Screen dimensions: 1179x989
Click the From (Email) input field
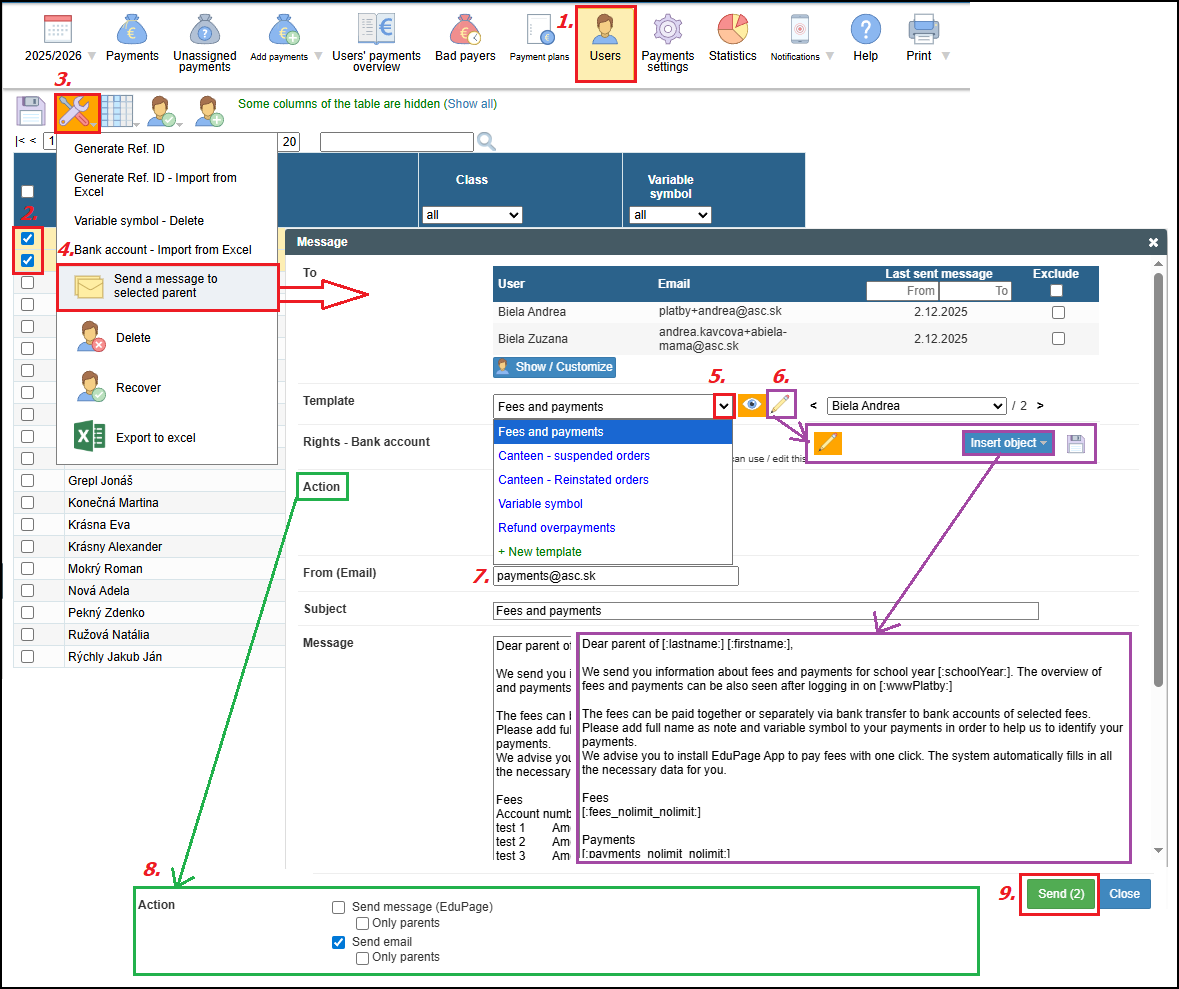coord(615,576)
